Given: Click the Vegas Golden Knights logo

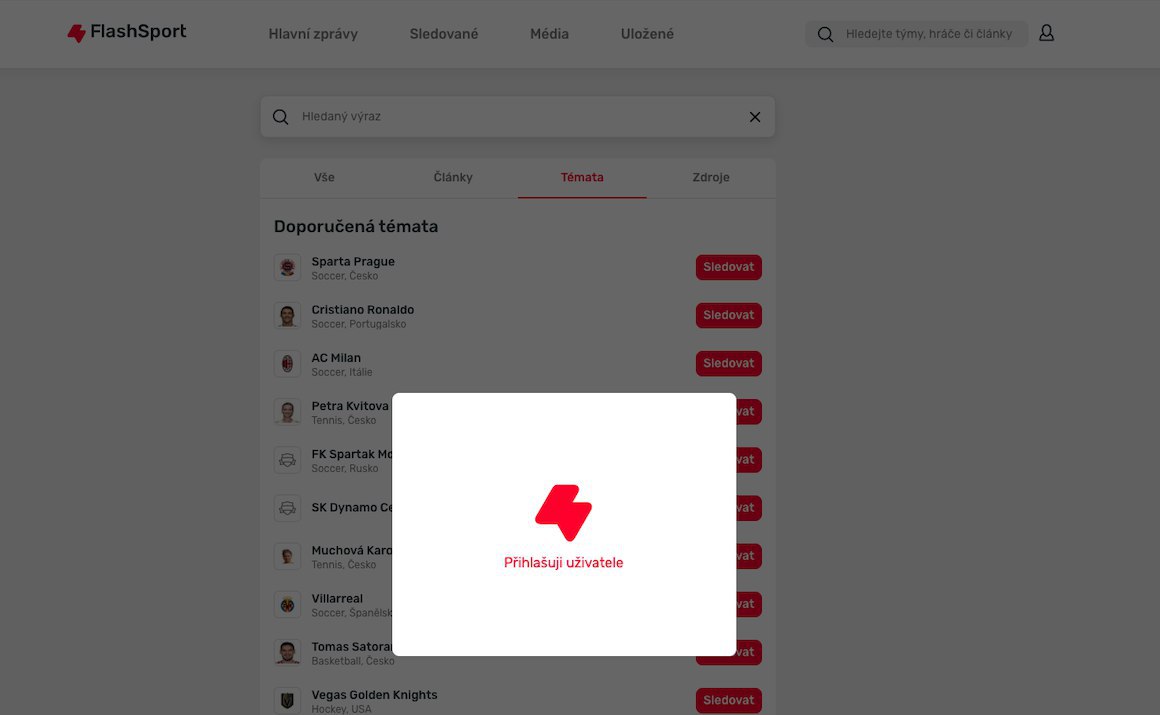Looking at the screenshot, I should tap(287, 700).
